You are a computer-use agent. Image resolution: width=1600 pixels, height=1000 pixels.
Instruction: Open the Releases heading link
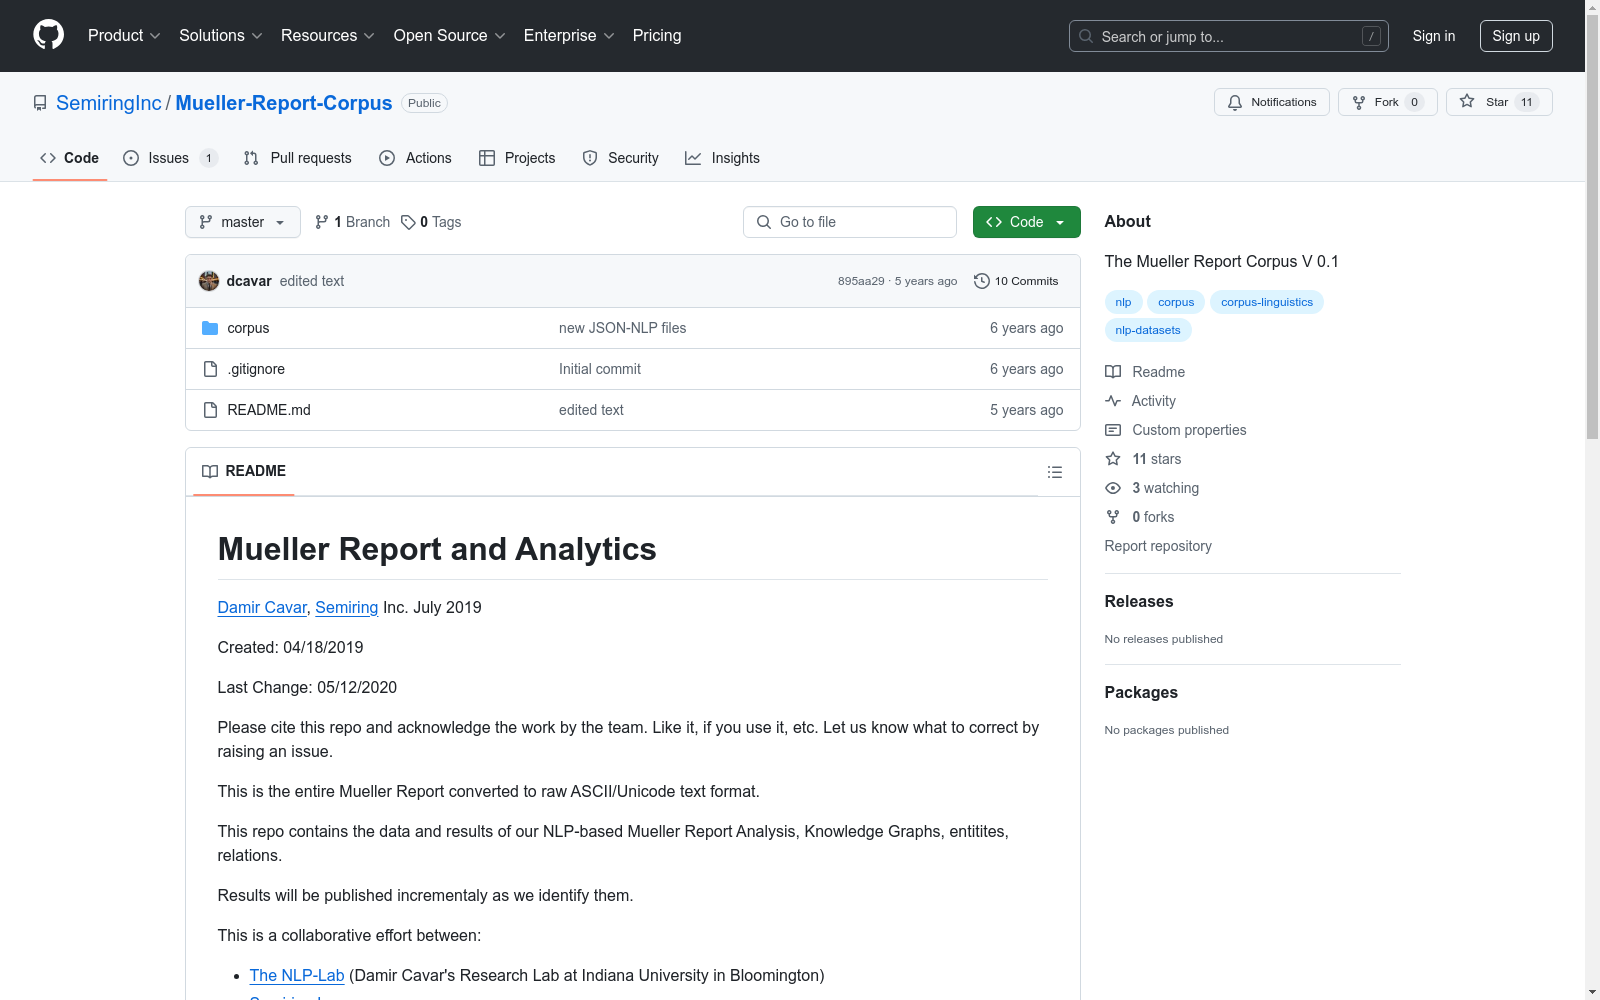(x=1139, y=601)
